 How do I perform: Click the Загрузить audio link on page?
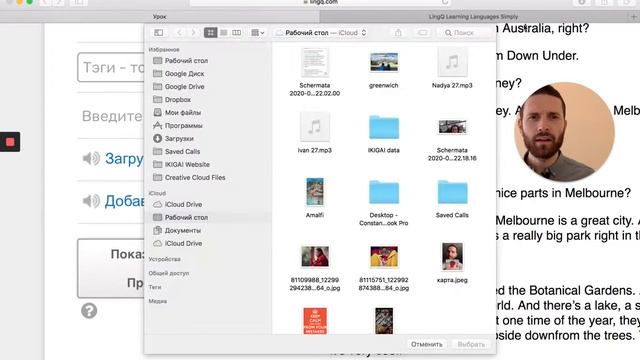[124, 158]
